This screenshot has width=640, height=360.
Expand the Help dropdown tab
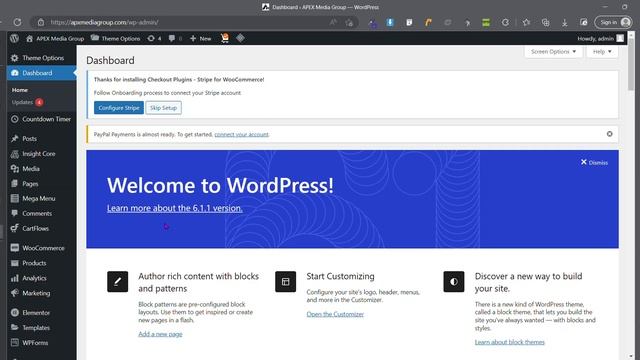coord(602,52)
